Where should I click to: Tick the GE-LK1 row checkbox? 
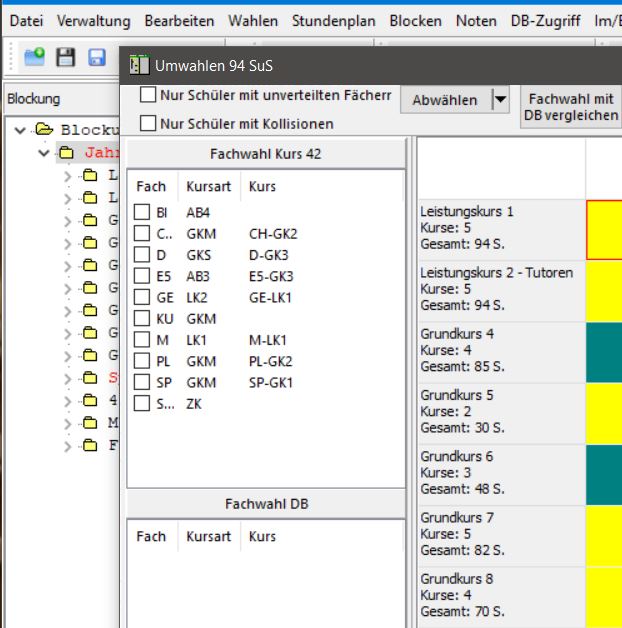coord(142,297)
